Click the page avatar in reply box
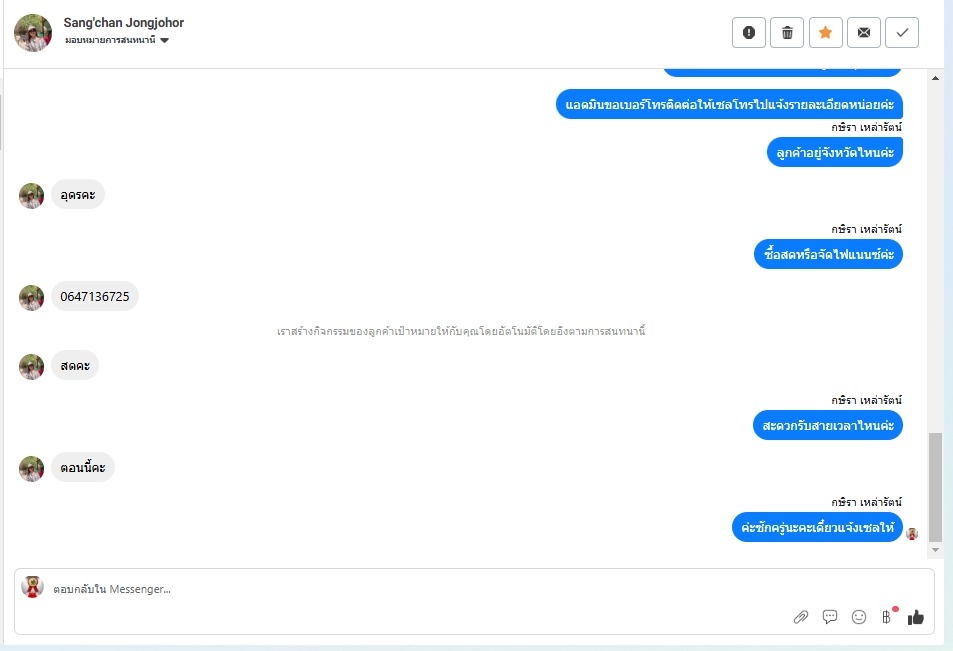This screenshot has width=953, height=651. coord(32,588)
